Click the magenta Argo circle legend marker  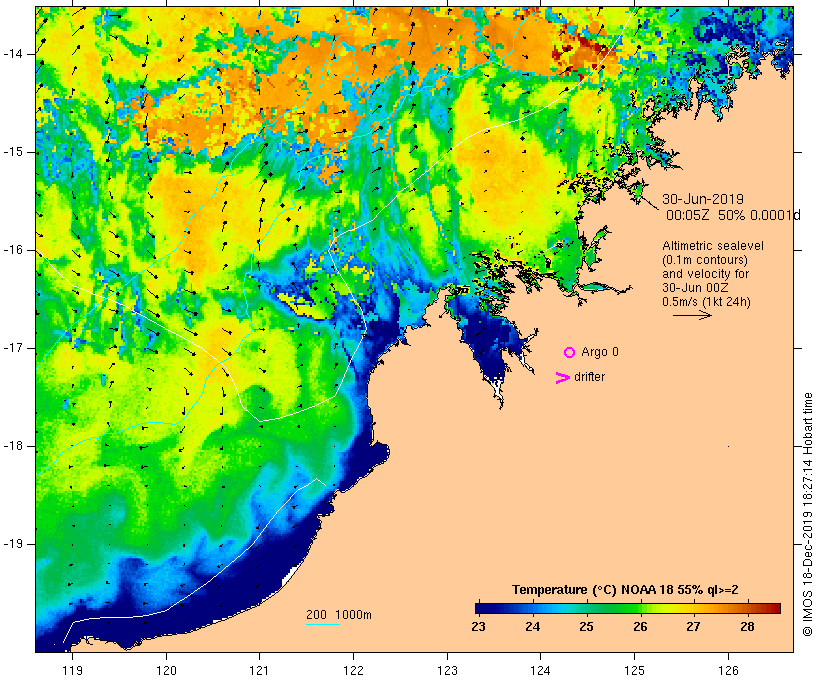[570, 353]
